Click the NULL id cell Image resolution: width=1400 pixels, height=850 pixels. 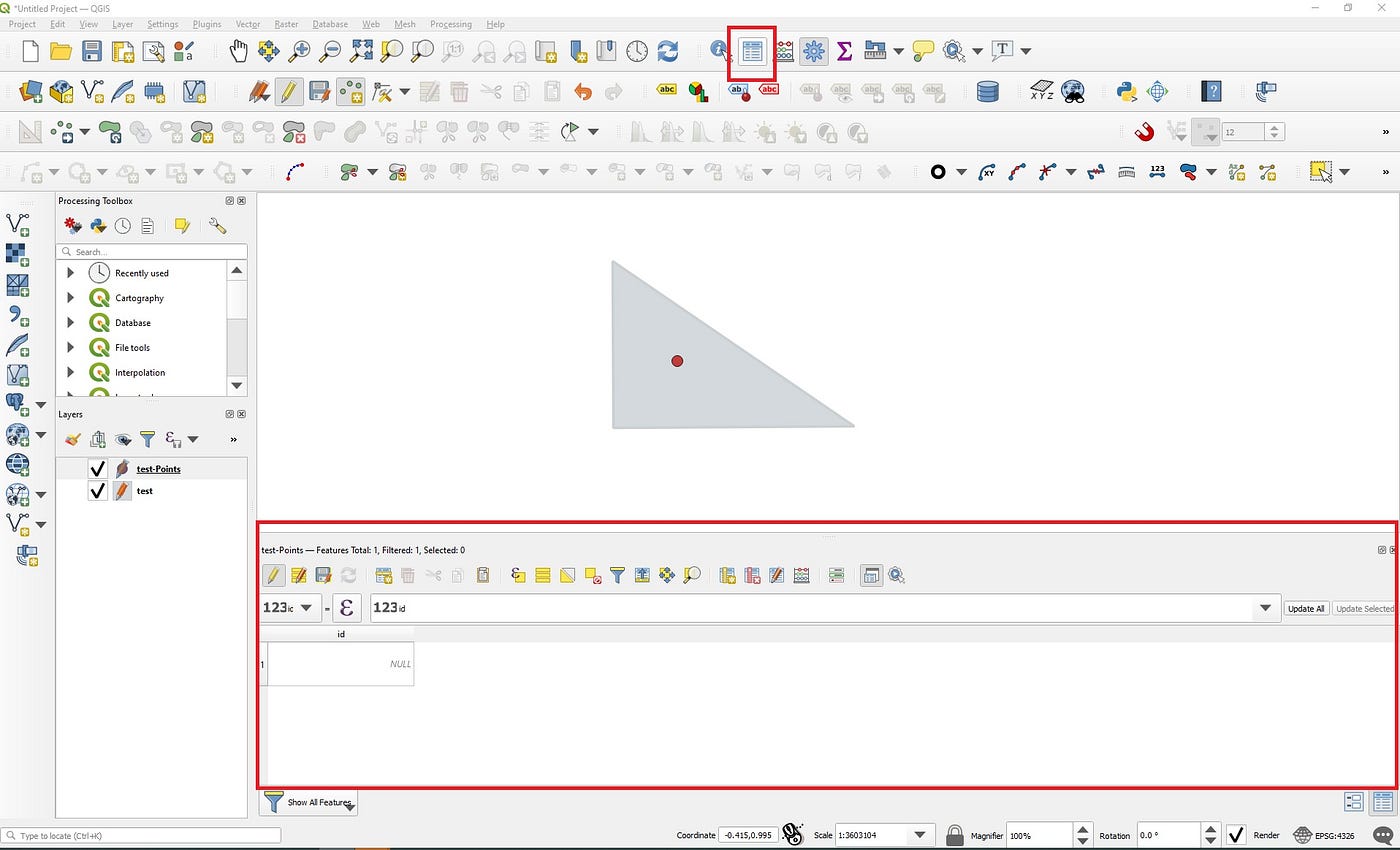341,664
